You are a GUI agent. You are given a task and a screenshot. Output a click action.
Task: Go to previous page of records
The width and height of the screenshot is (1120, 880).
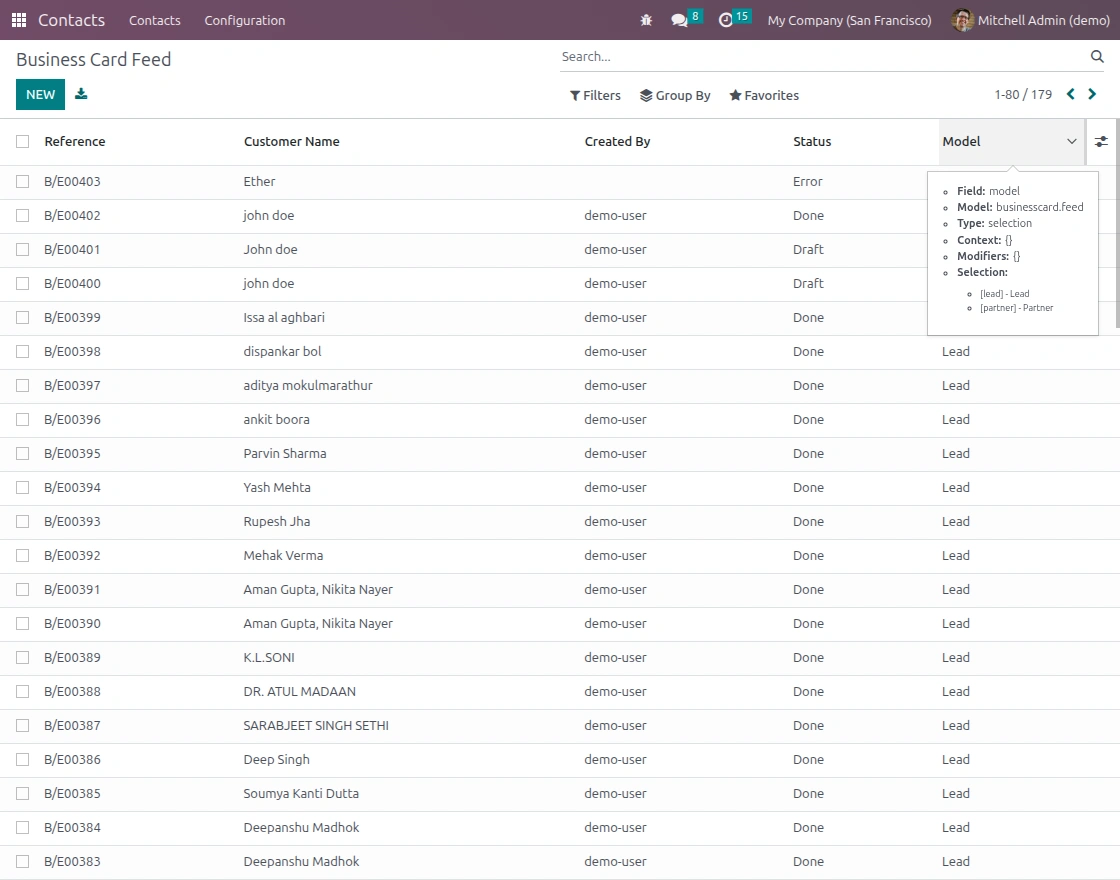(1071, 94)
